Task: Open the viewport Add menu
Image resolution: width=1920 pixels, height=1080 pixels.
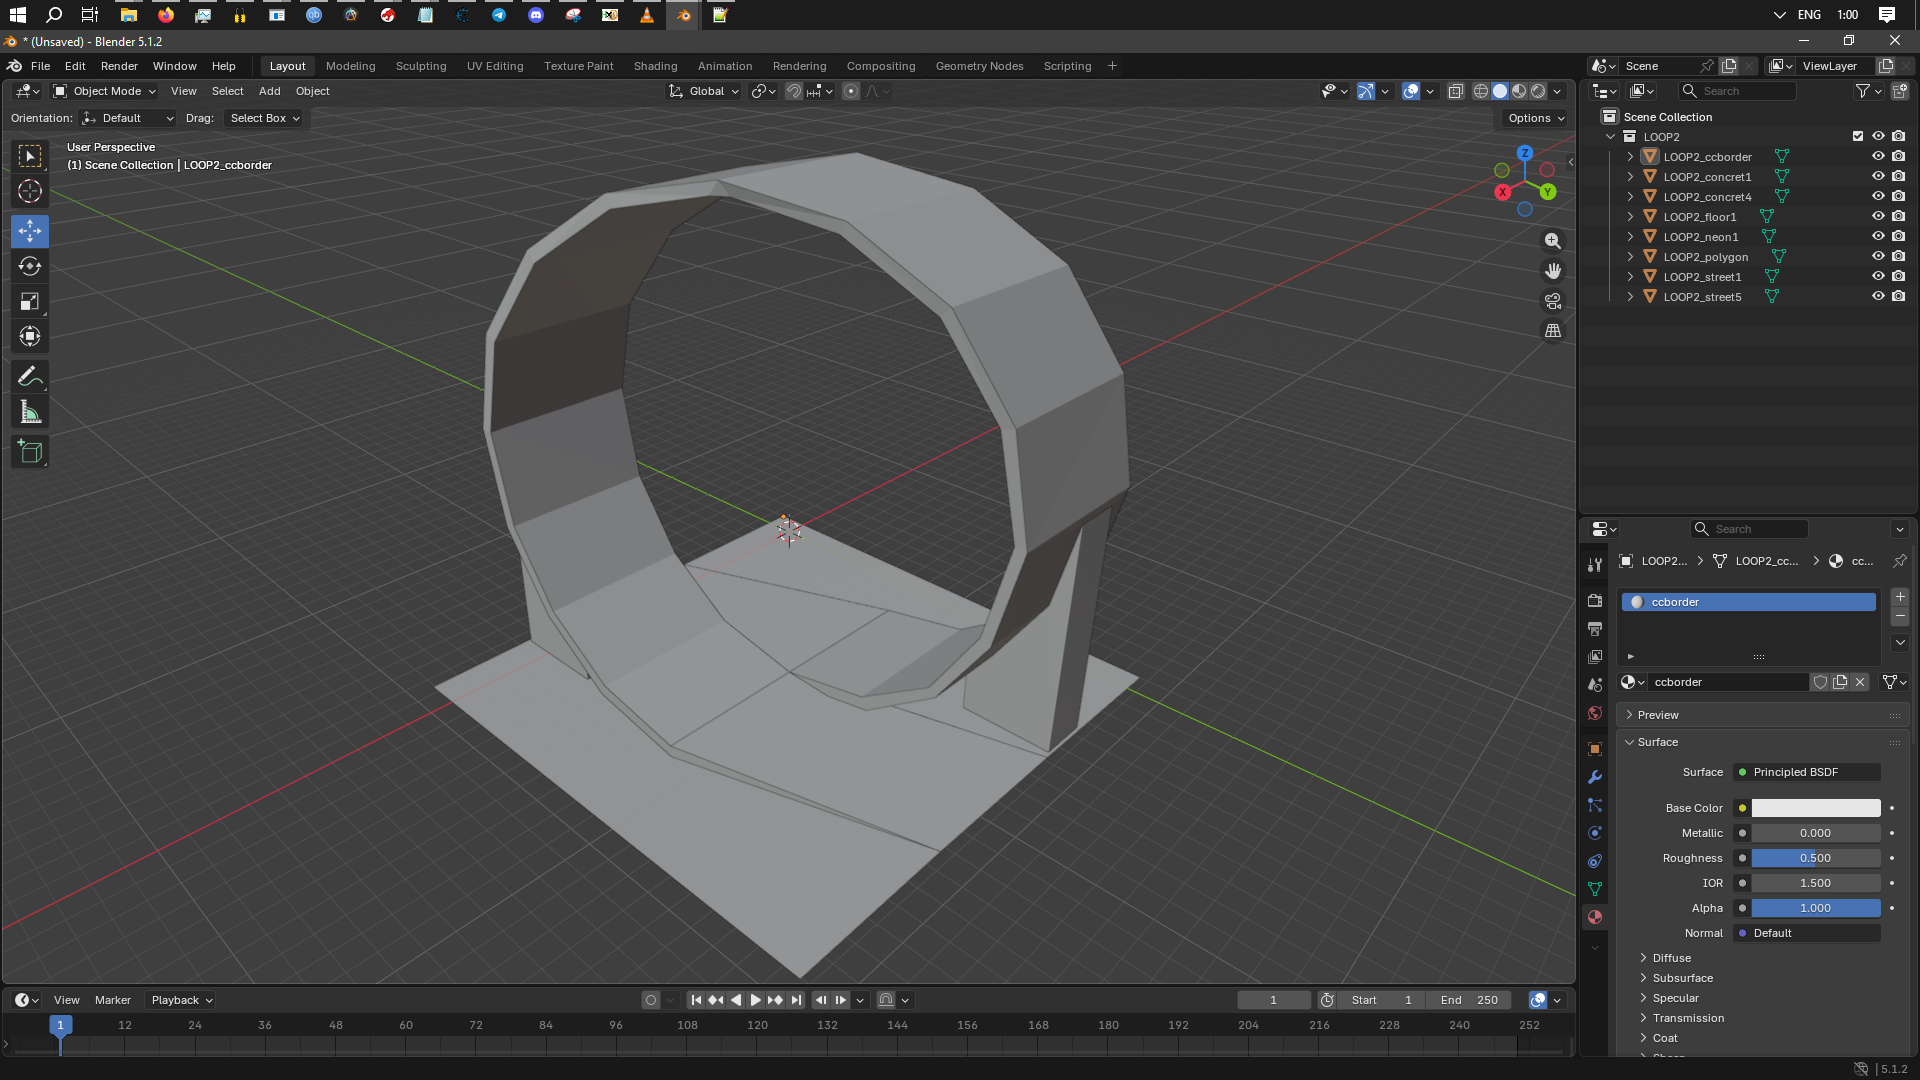Action: pos(270,91)
